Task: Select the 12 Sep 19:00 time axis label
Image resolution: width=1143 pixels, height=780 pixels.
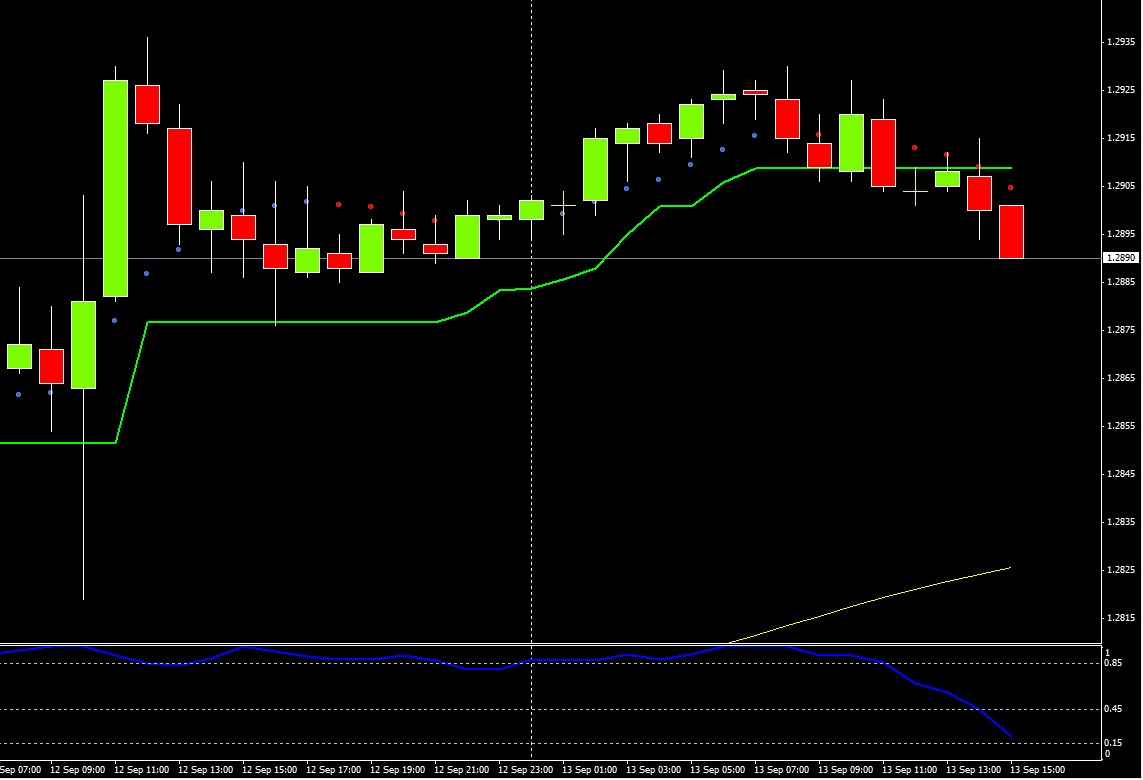Action: pyautogui.click(x=398, y=770)
